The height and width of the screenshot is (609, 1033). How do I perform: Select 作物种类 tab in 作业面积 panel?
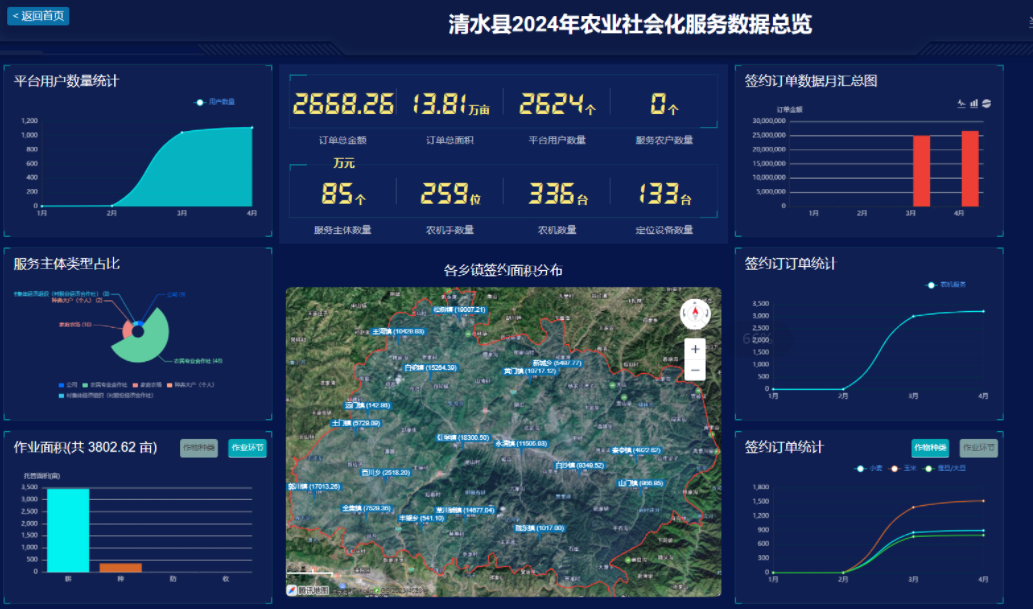199,448
